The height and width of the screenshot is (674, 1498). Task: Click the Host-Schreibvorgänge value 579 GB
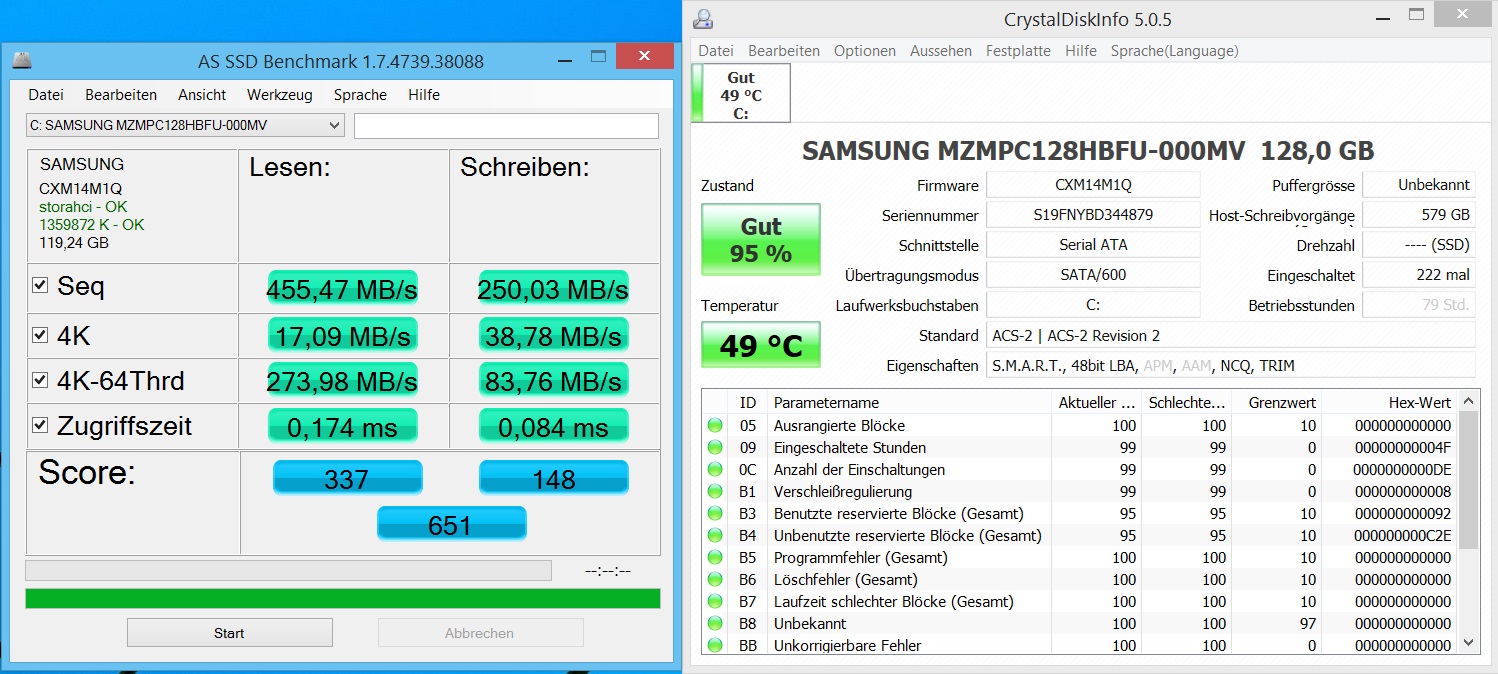pyautogui.click(x=1419, y=215)
